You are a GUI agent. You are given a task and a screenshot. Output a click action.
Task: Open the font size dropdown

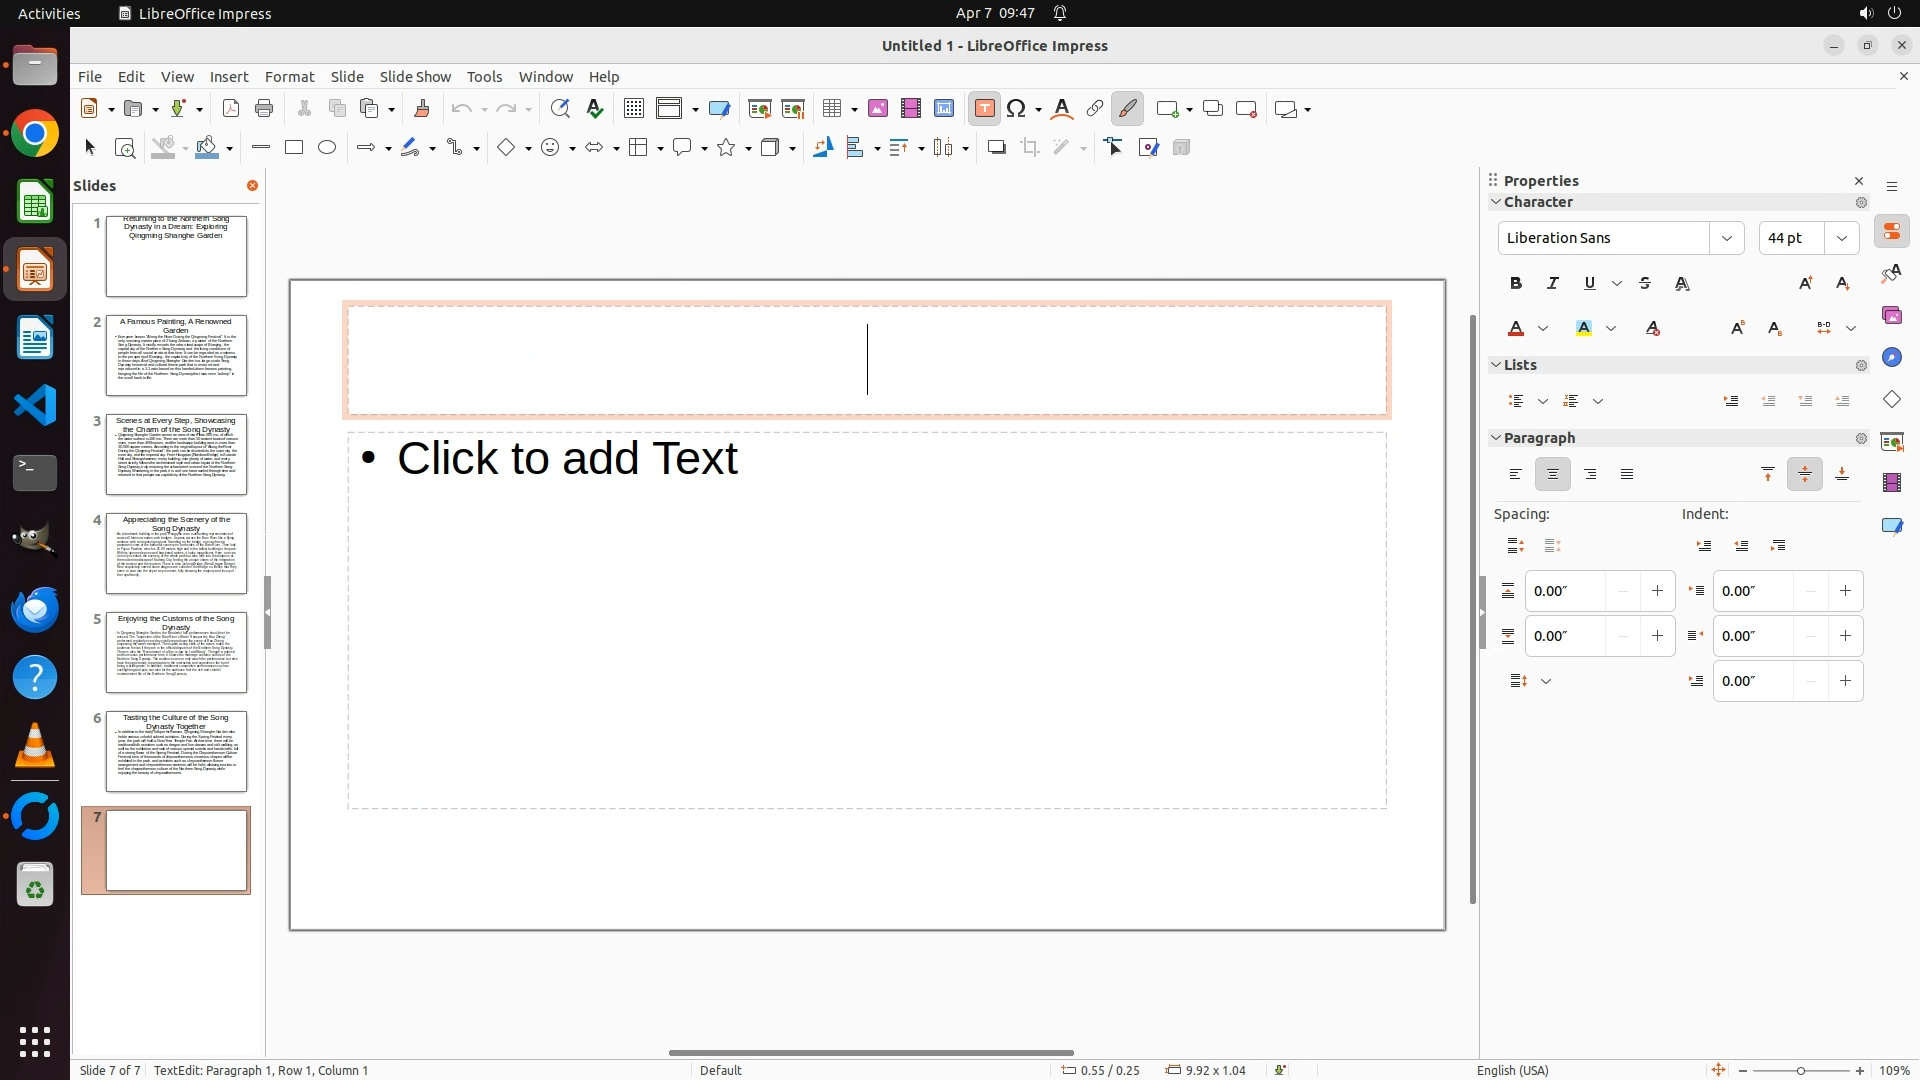click(1842, 238)
